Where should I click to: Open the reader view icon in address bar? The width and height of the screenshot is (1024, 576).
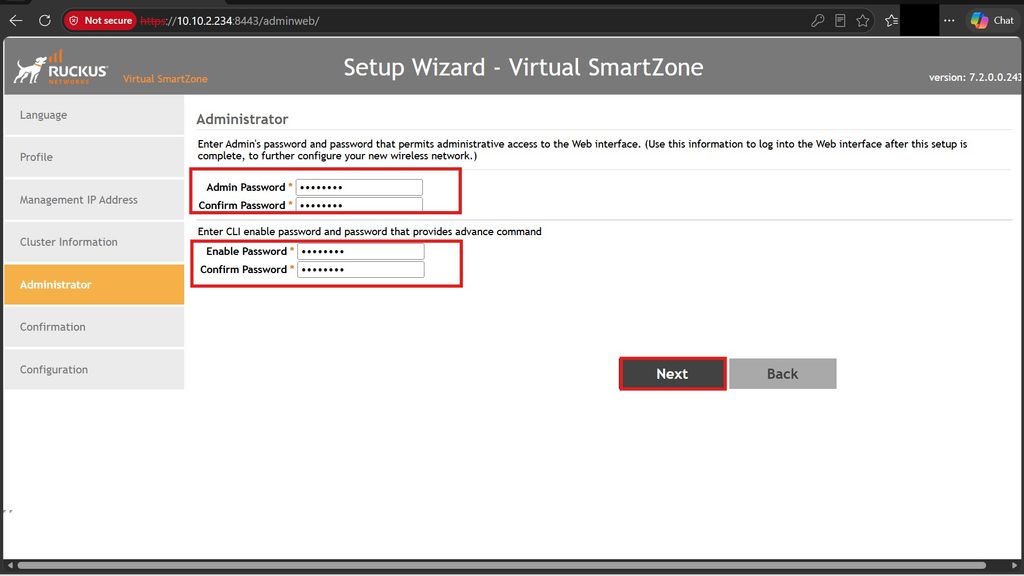pos(840,21)
